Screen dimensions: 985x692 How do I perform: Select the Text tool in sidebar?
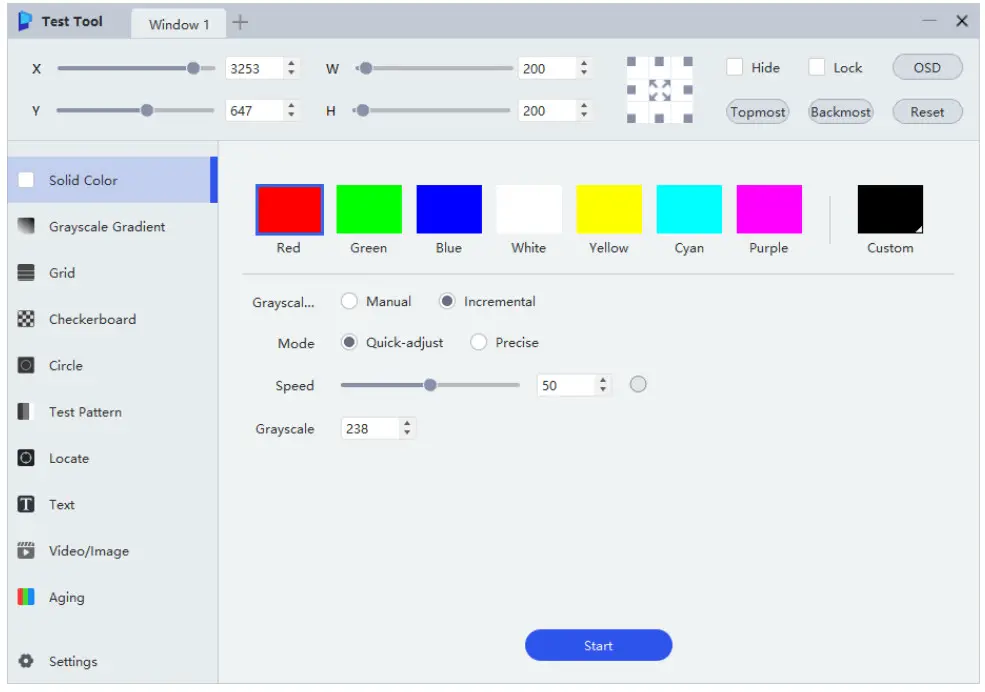[62, 504]
